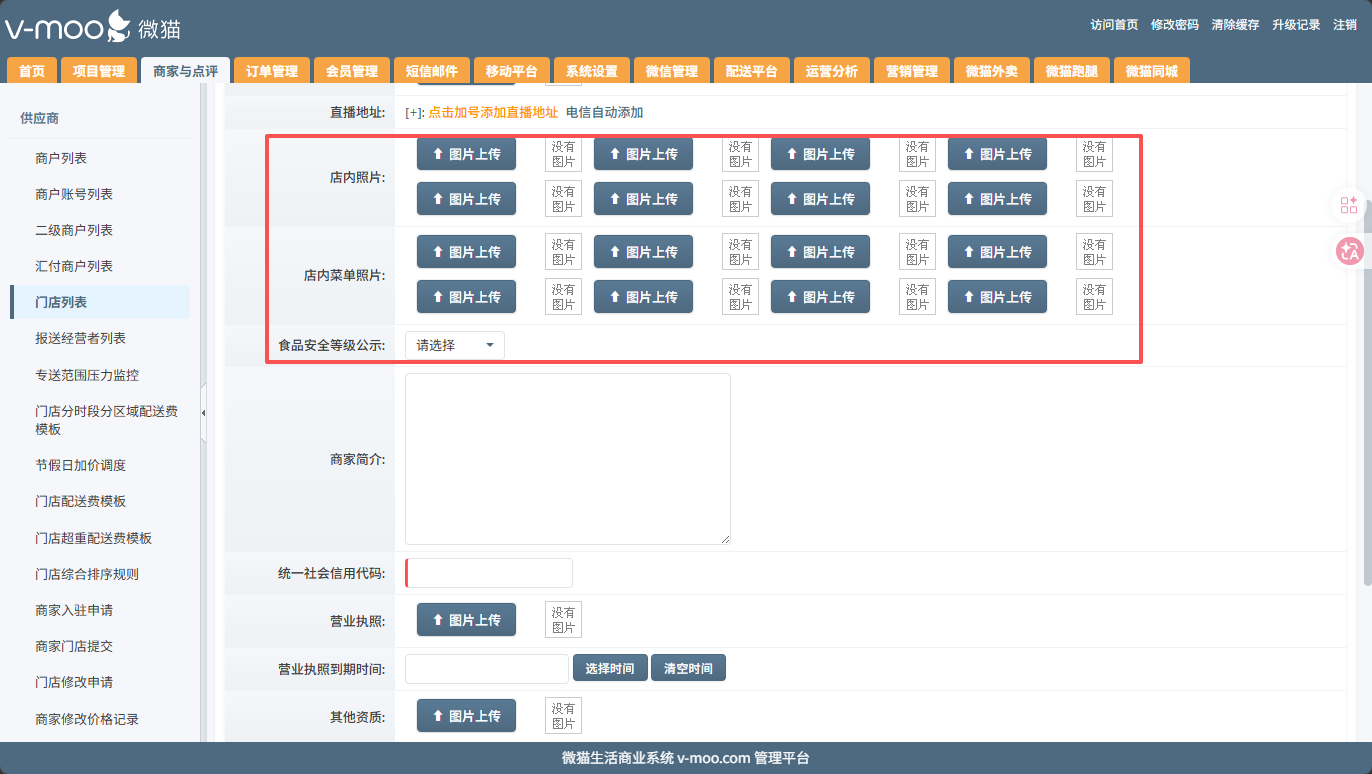Click 点击加号添加直播地址 link
1372x774 pixels.
[493, 112]
